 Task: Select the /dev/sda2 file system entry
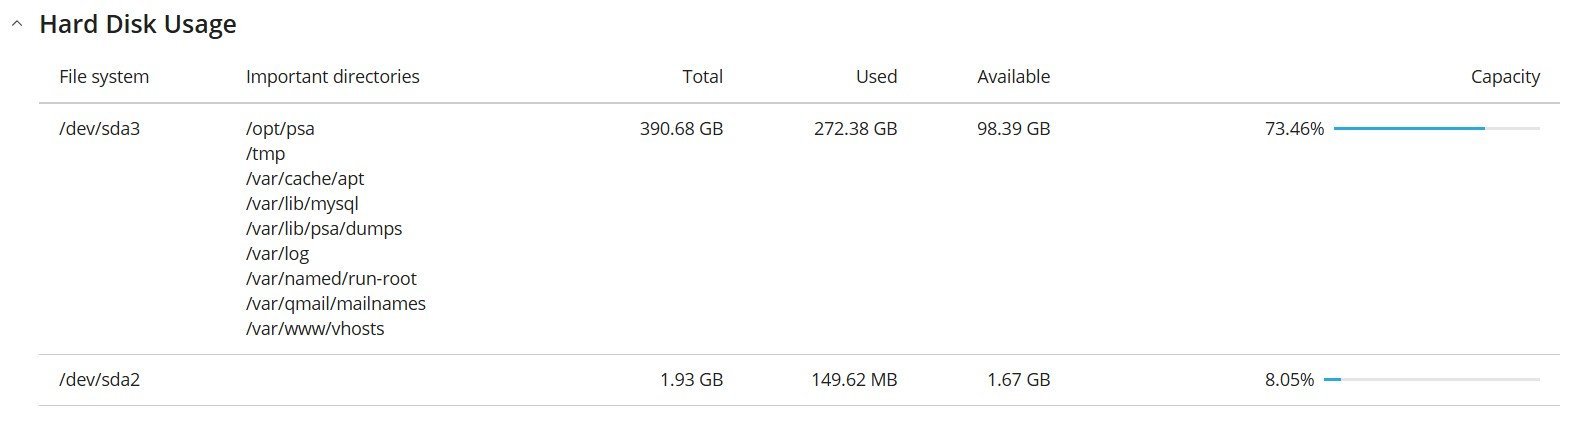(x=100, y=379)
